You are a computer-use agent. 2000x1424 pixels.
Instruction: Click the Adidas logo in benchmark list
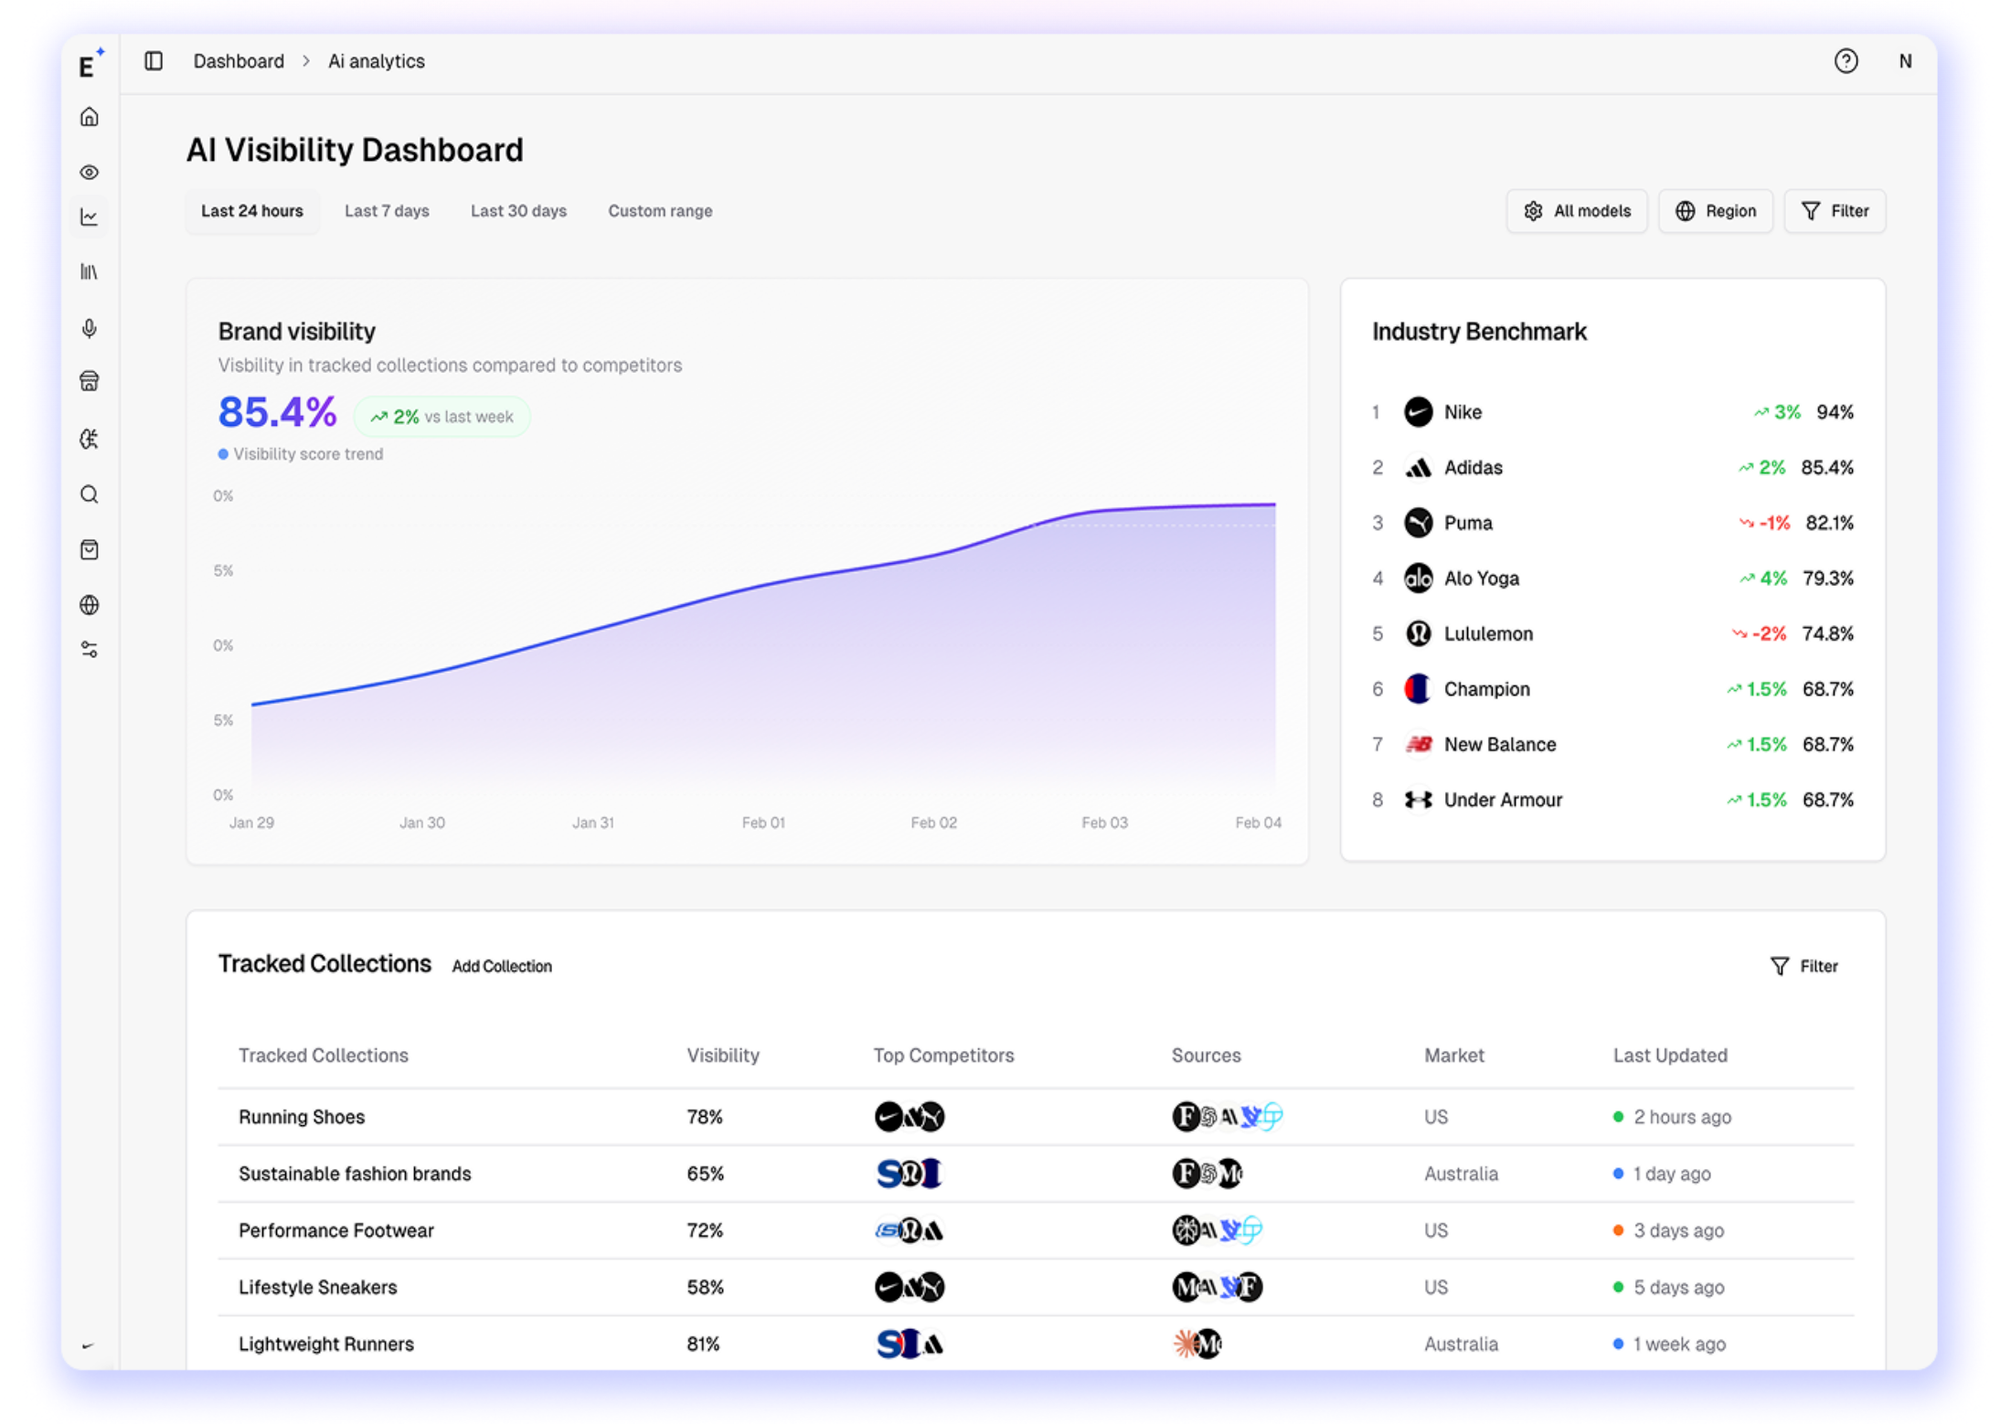coord(1418,467)
